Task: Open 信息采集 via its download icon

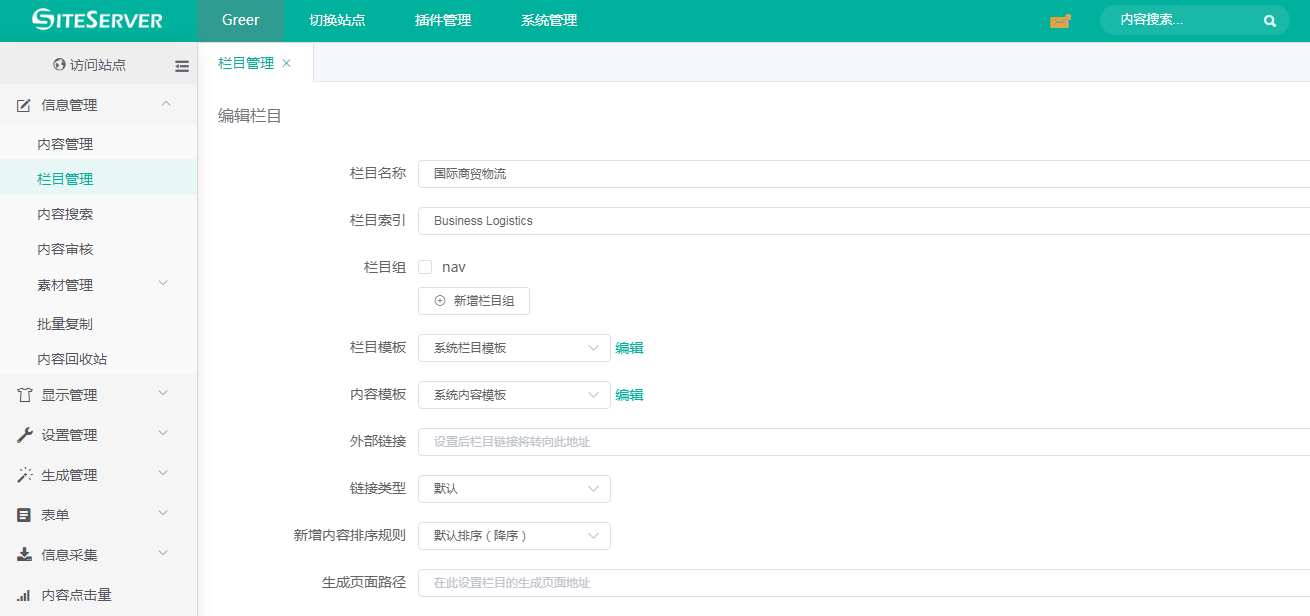Action: [x=25, y=555]
